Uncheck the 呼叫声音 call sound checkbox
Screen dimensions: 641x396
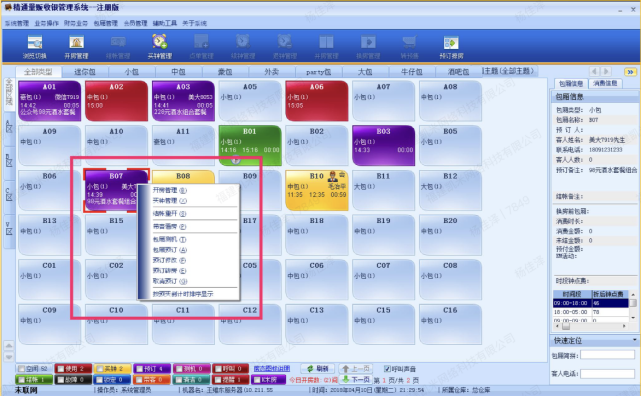[x=387, y=369]
